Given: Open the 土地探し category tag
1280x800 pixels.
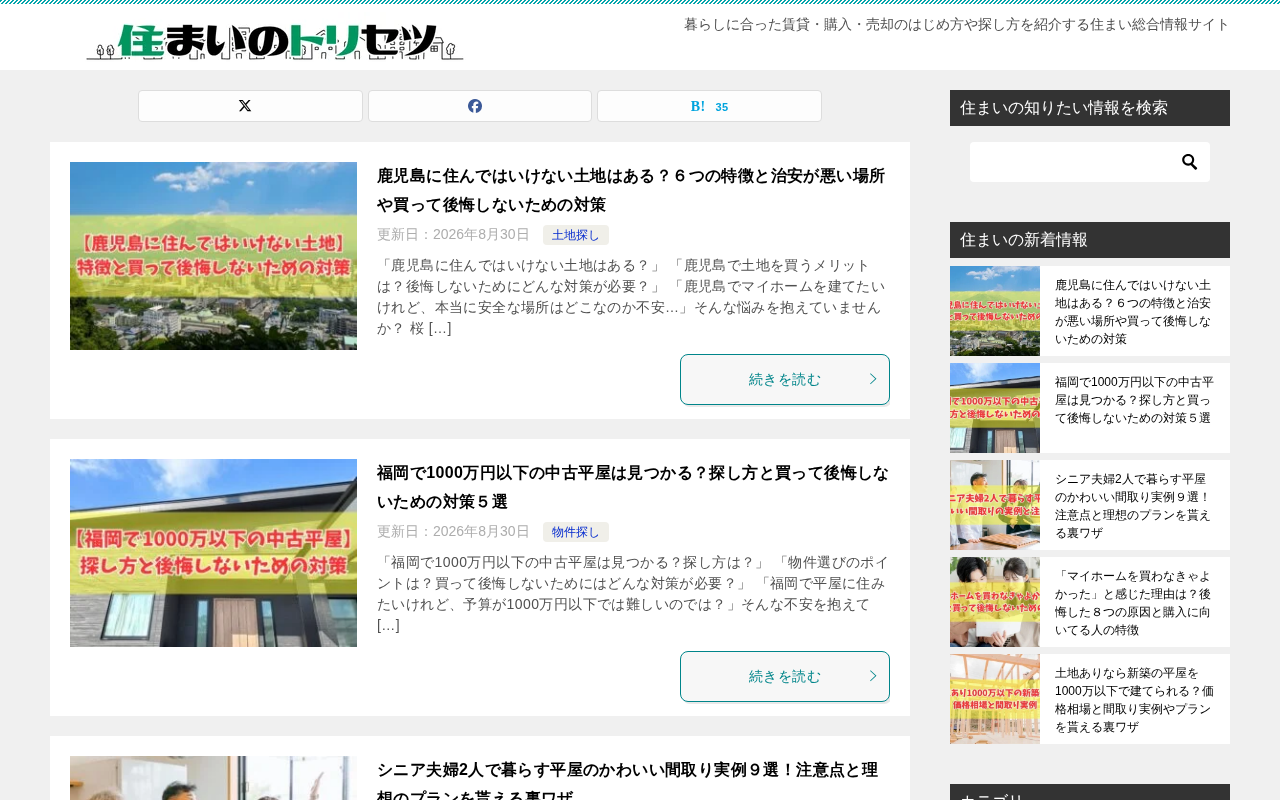Looking at the screenshot, I should [x=576, y=235].
